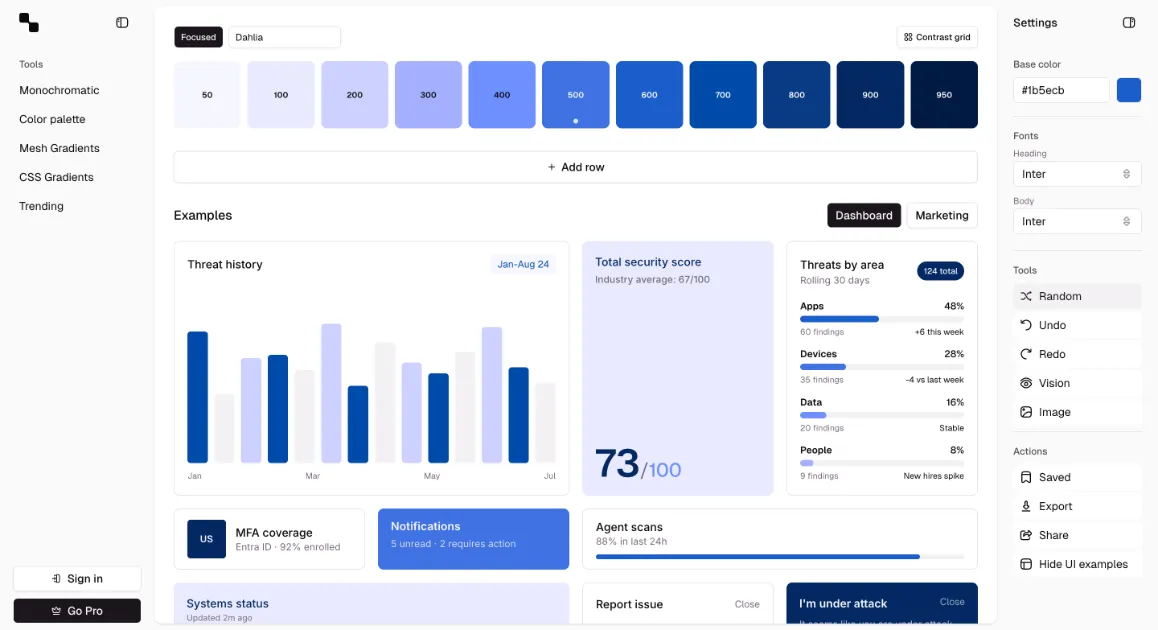This screenshot has height=630, width=1158.
Task: Open the Image tool
Action: (x=1076, y=412)
